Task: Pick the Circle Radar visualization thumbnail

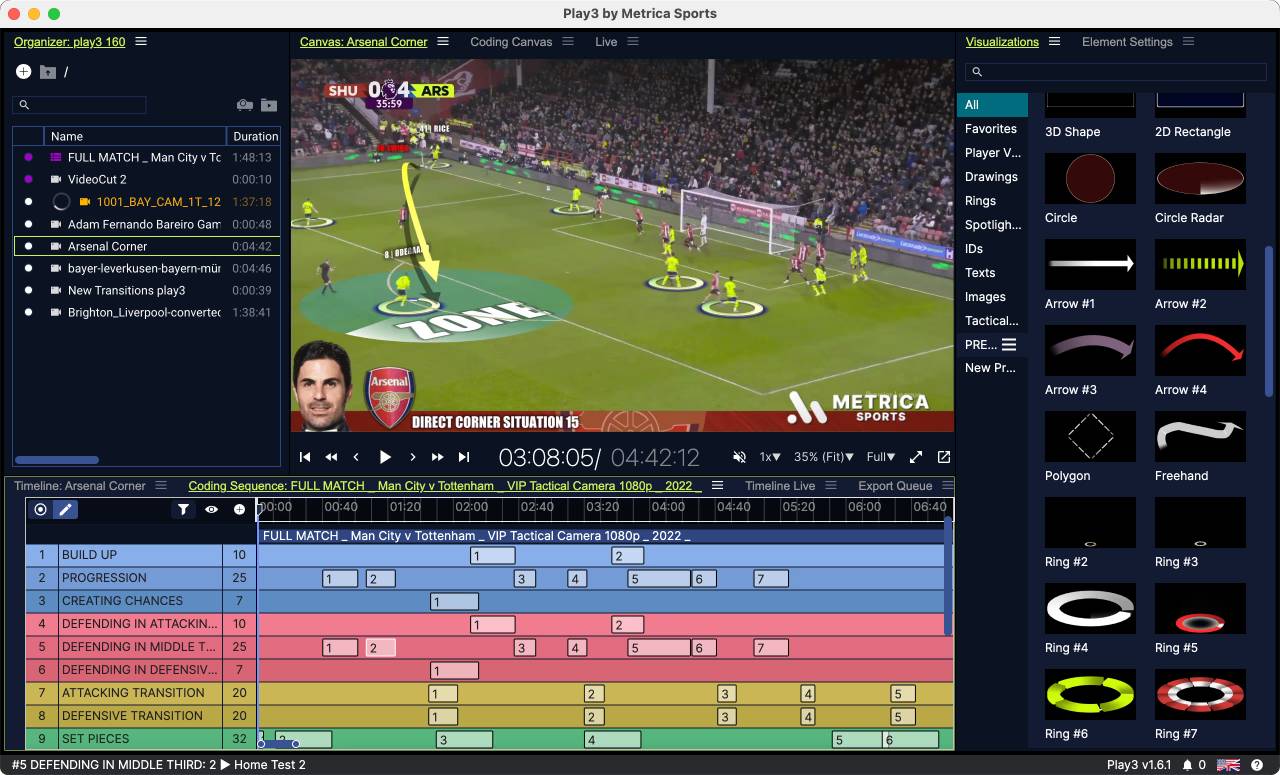Action: tap(1200, 178)
